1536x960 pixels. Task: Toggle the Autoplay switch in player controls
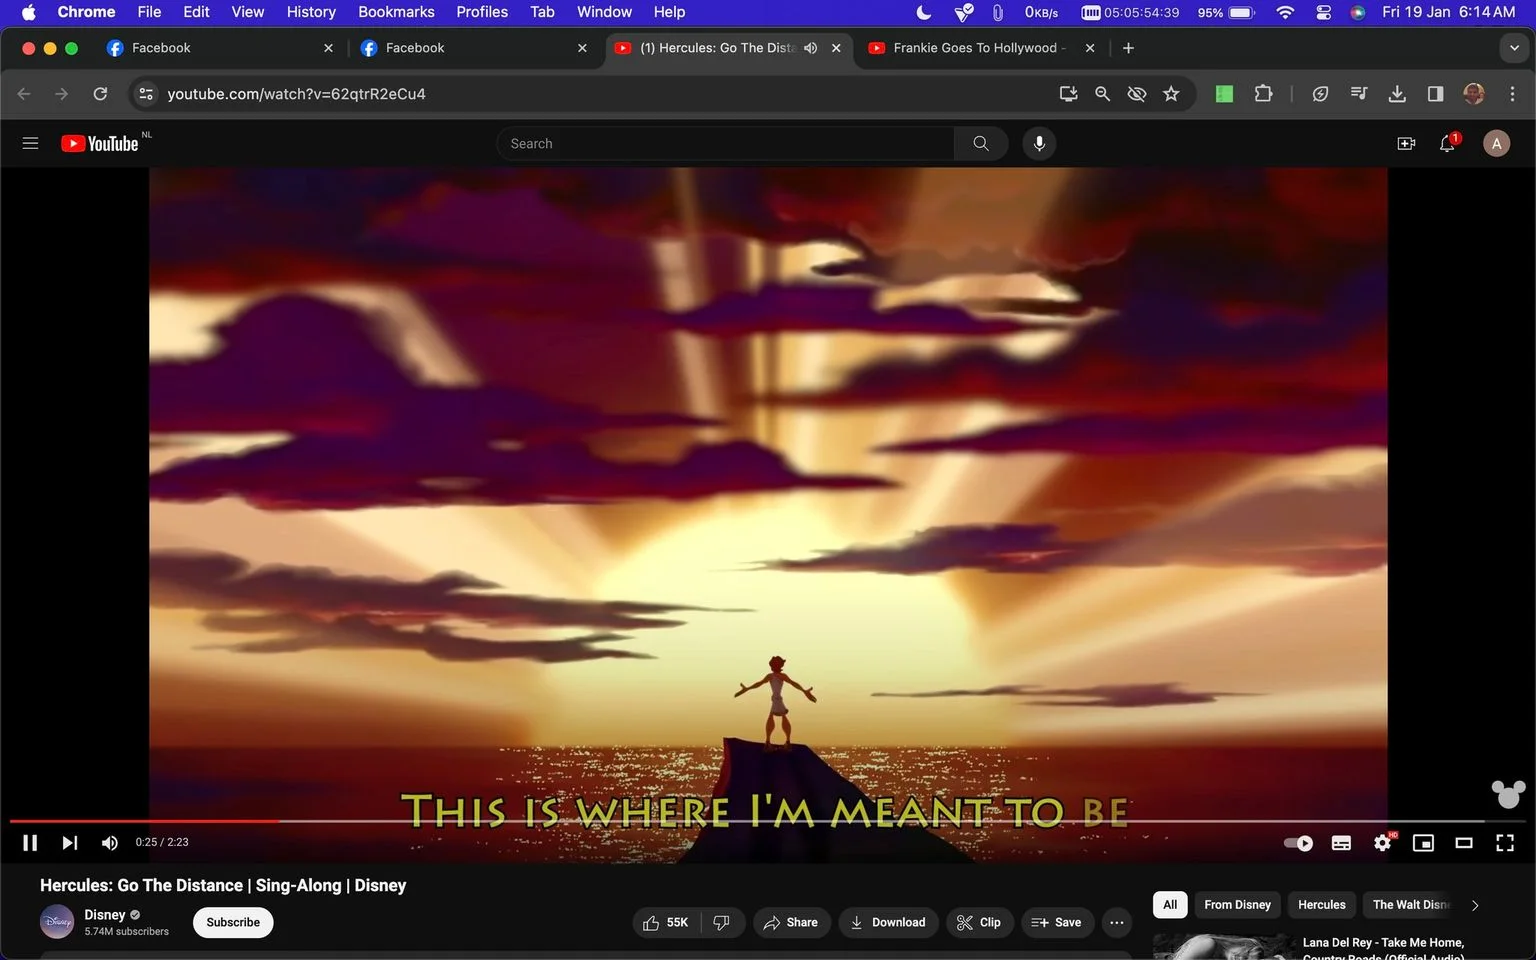click(1298, 843)
